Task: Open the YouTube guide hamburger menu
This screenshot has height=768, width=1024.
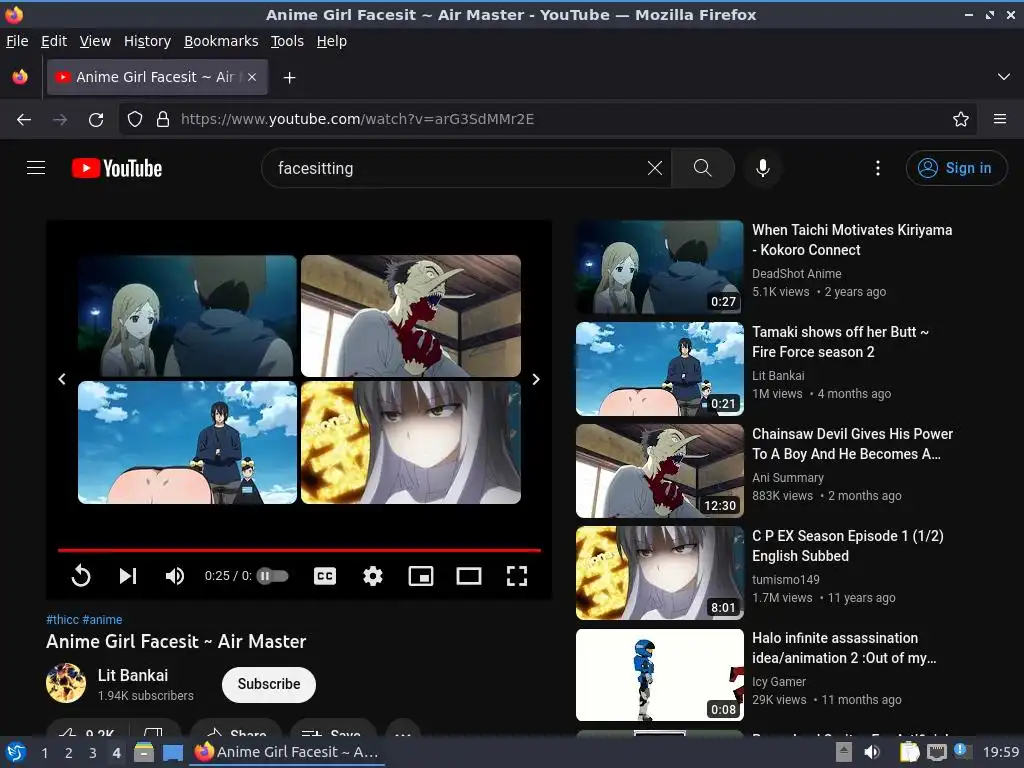Action: tap(36, 168)
